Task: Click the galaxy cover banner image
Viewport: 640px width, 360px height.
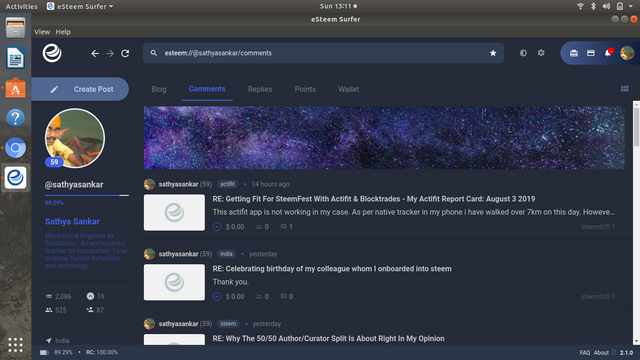Action: (x=384, y=138)
